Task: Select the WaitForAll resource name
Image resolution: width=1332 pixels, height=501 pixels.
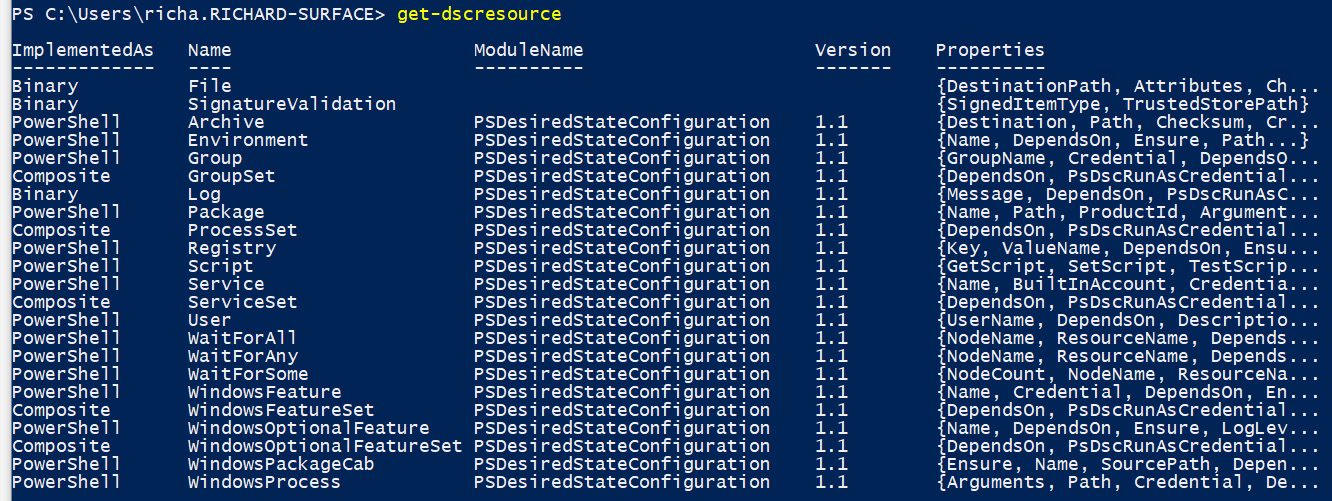Action: (242, 338)
